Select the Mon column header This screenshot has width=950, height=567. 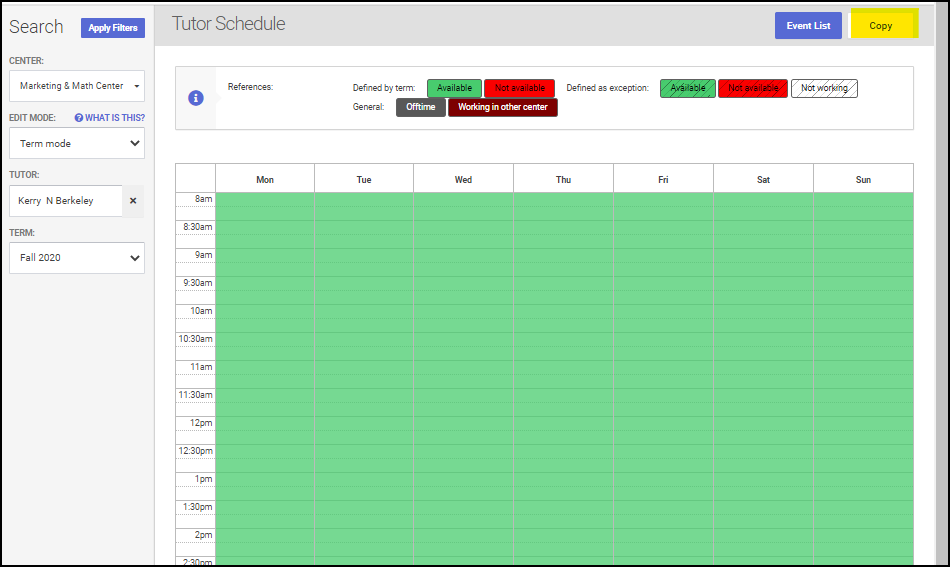265,179
